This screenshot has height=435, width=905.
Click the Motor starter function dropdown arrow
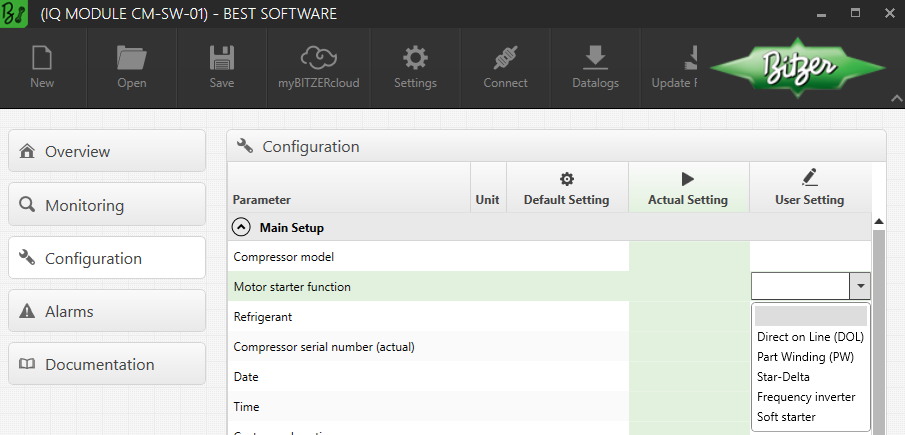point(860,286)
